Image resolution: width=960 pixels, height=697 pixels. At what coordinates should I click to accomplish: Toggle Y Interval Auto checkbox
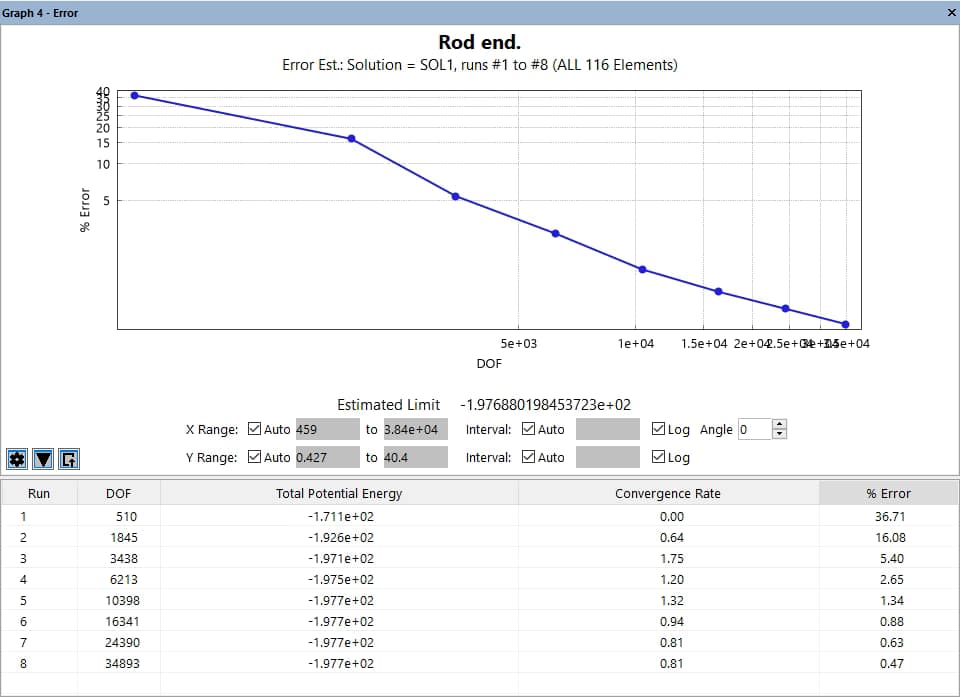coord(529,458)
